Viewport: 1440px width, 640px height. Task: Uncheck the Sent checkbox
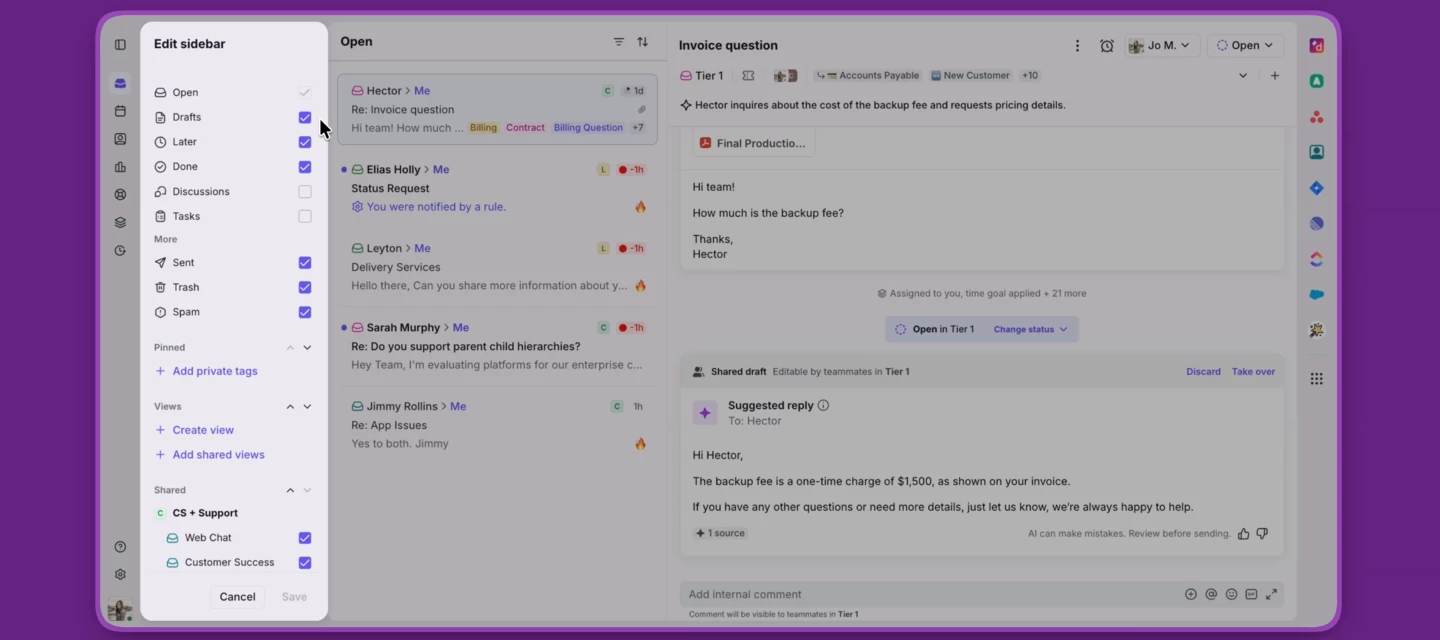305,263
